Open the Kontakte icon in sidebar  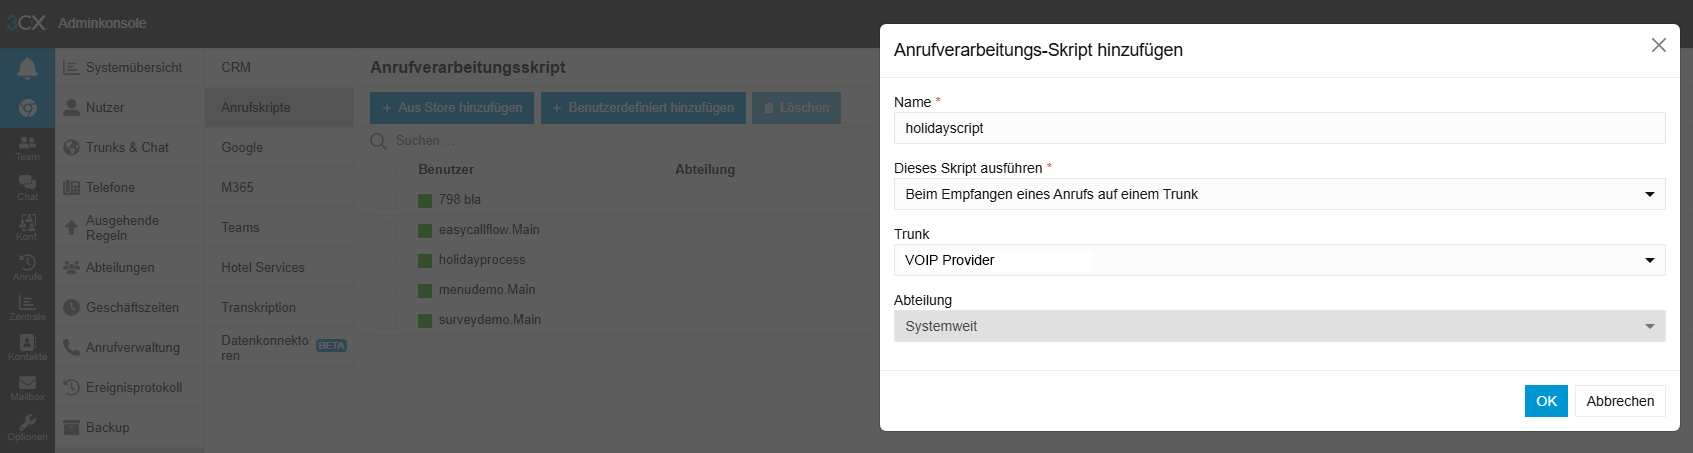coord(27,347)
